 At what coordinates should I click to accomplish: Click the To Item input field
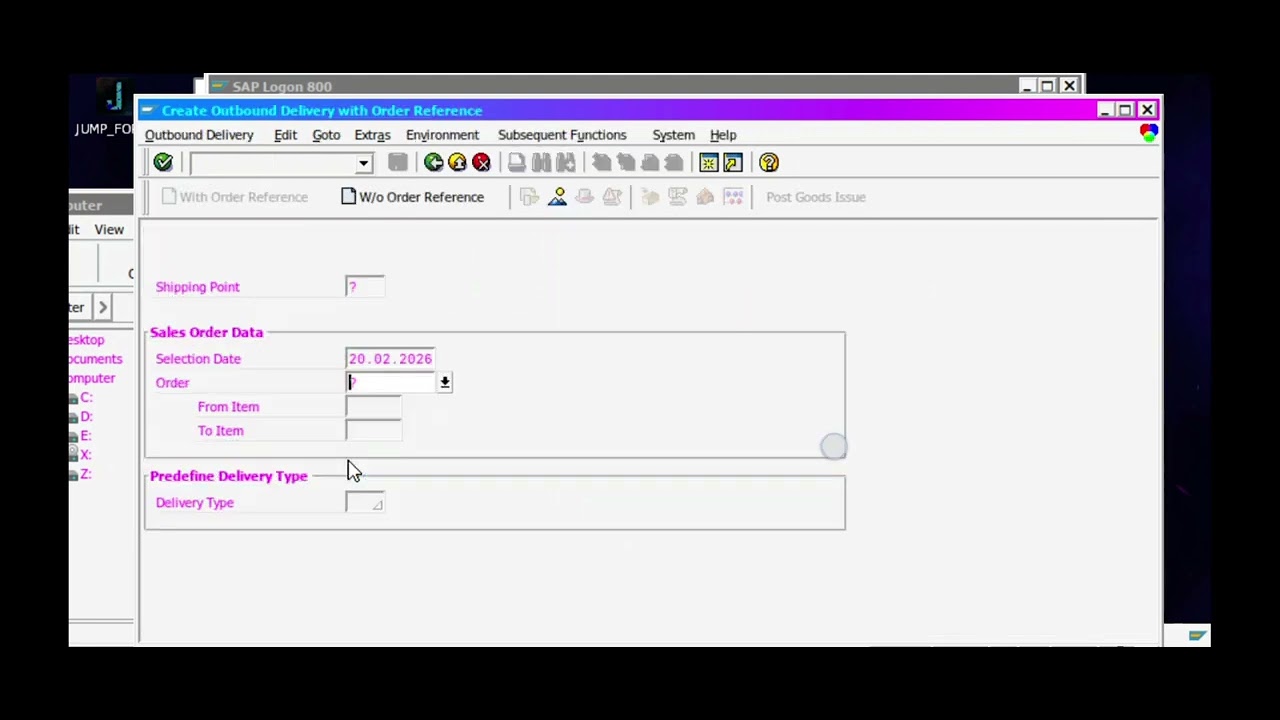coord(373,431)
